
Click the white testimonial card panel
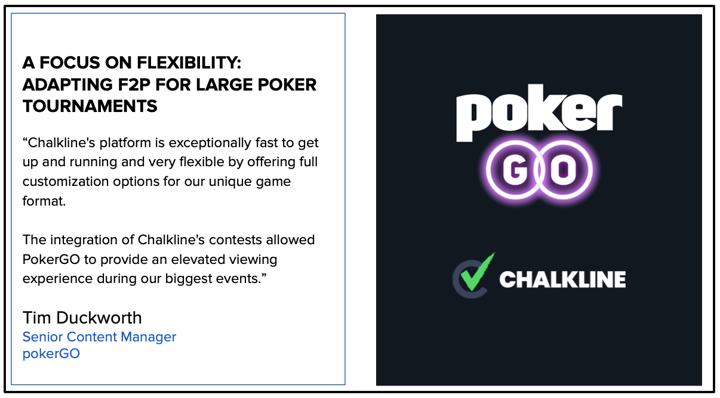pyautogui.click(x=178, y=199)
